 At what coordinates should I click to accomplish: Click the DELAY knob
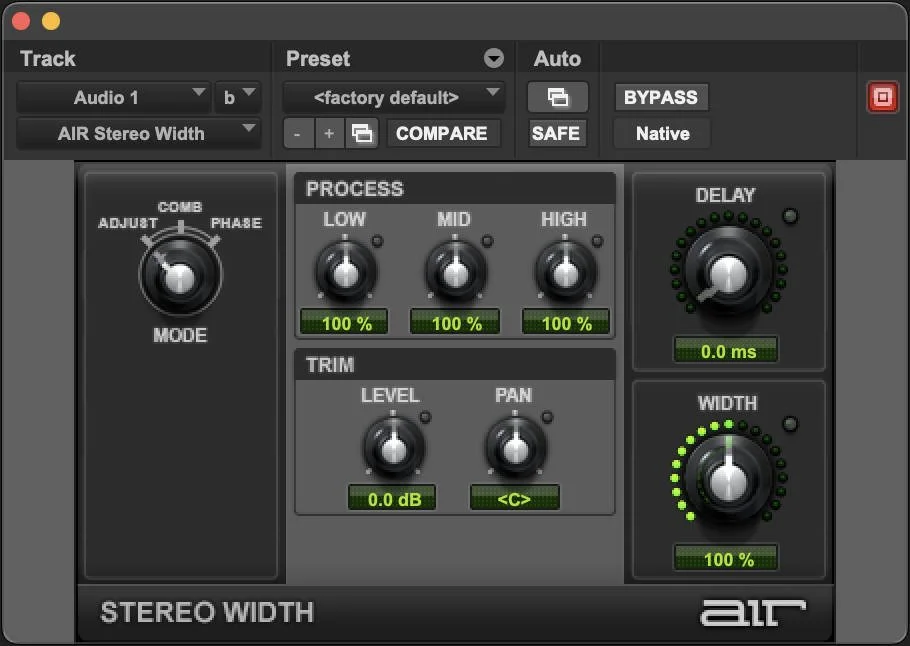728,270
